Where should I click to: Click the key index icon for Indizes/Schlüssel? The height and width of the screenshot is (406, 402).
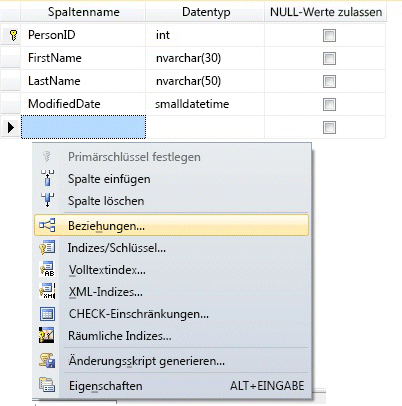pyautogui.click(x=47, y=248)
